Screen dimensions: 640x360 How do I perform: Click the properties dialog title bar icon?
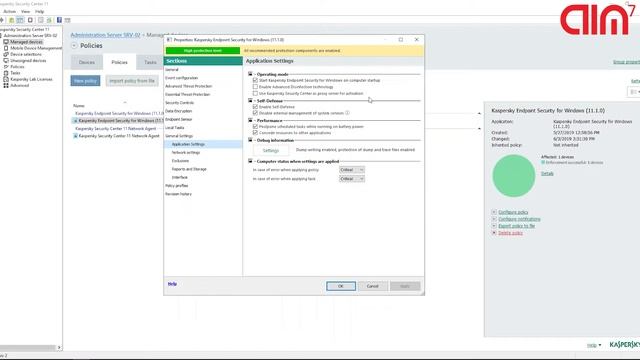[x=169, y=40]
